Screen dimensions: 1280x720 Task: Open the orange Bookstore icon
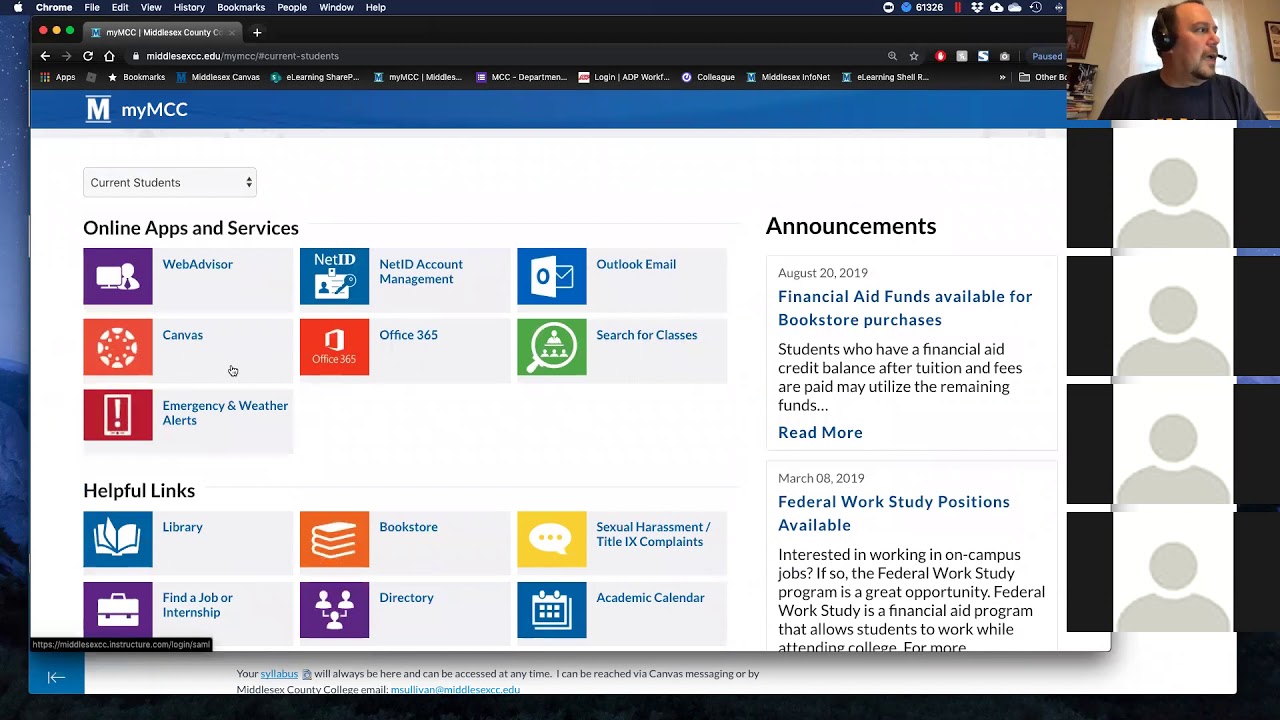coord(334,539)
